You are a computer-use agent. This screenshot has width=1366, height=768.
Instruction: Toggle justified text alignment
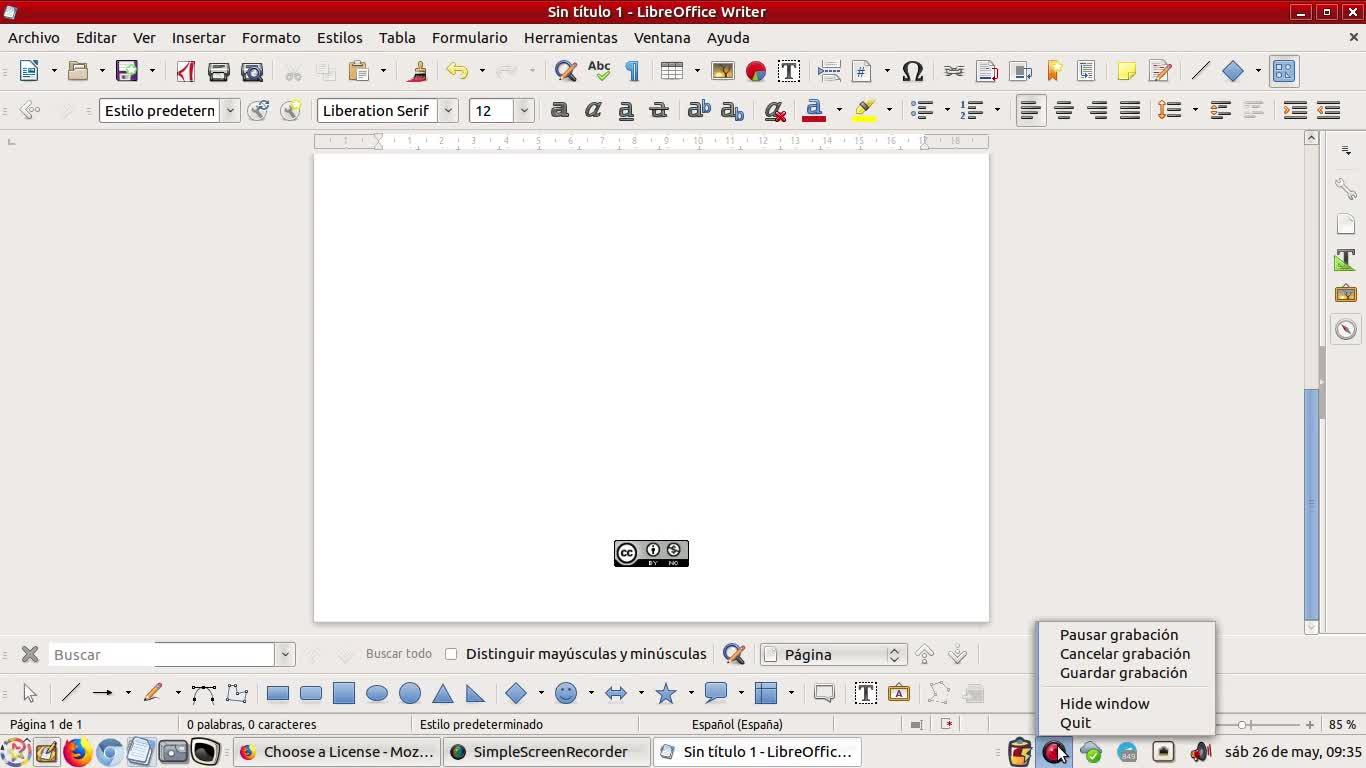(x=1130, y=111)
